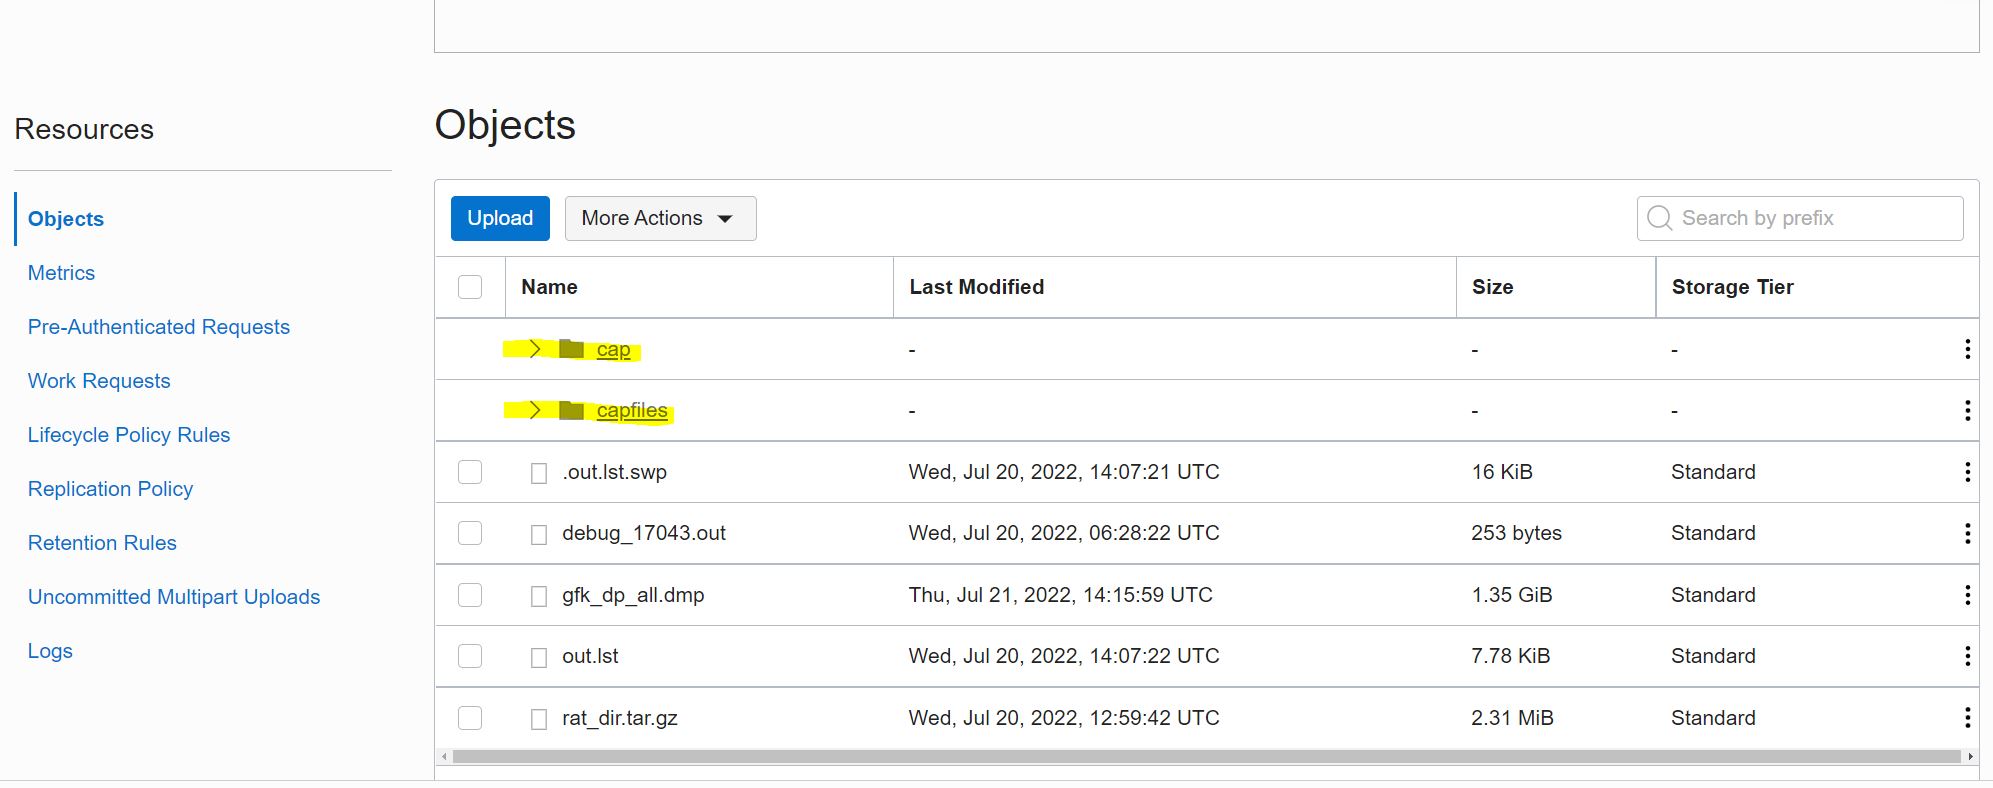Image resolution: width=1993 pixels, height=788 pixels.
Task: Open three-dot menu for debug_17043.out
Action: [1967, 533]
